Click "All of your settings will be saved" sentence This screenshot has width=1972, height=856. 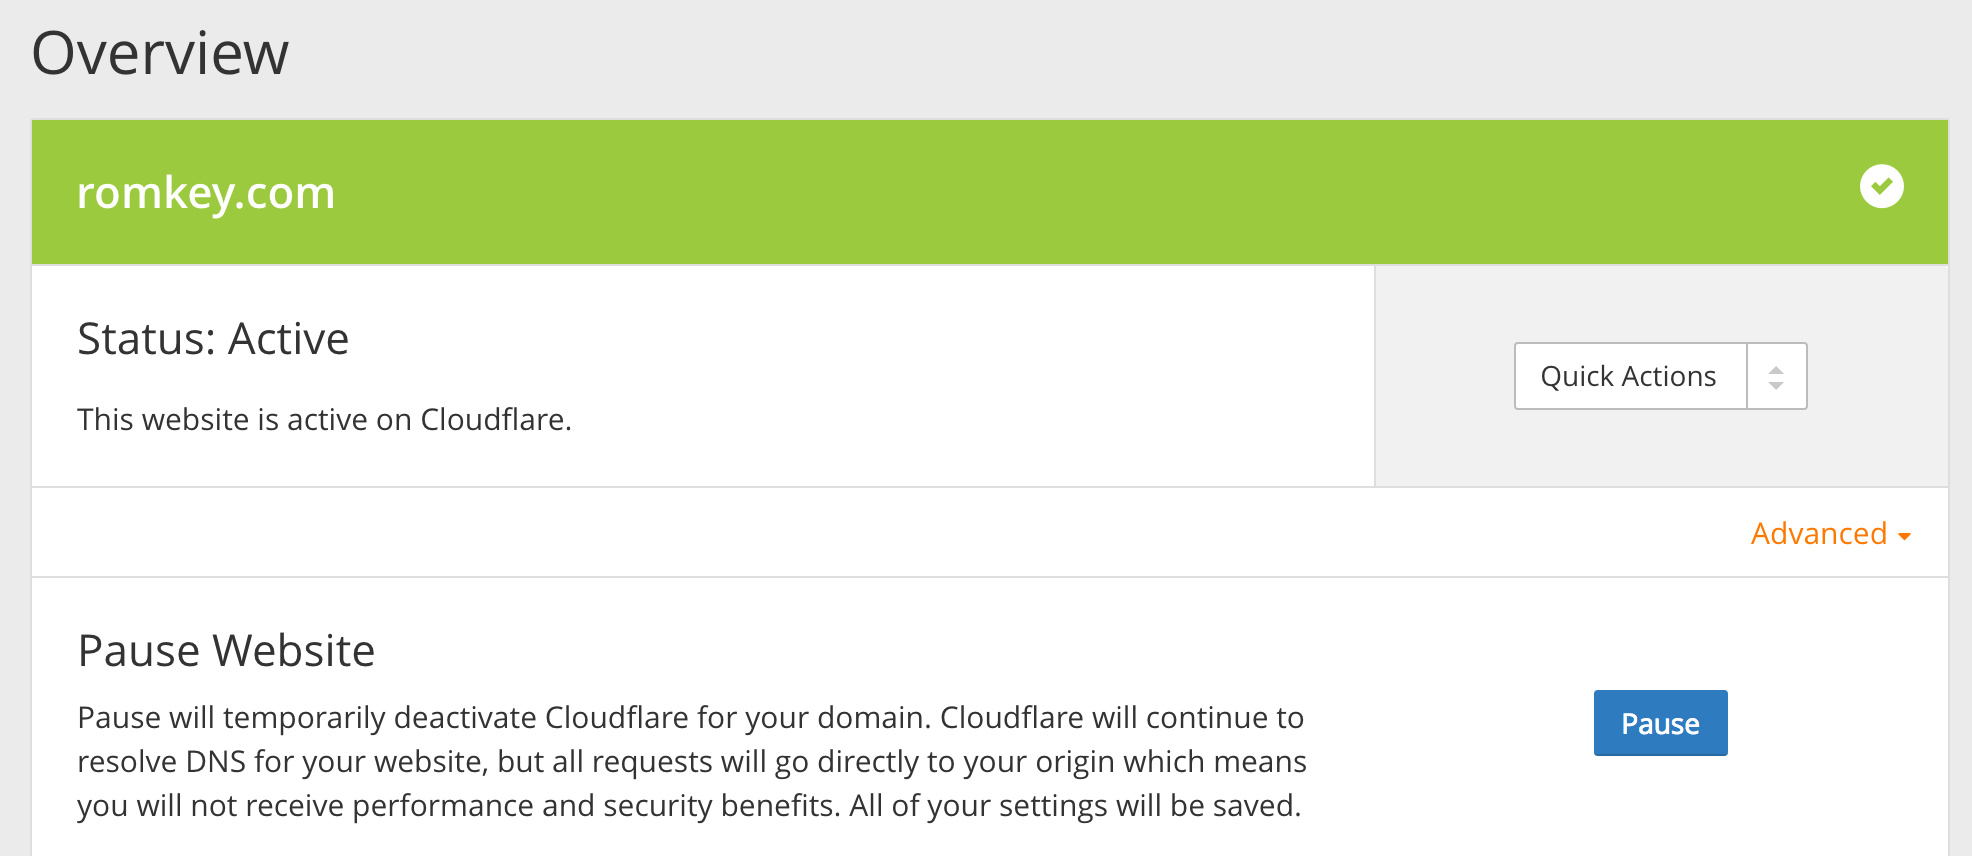[x=1075, y=806]
